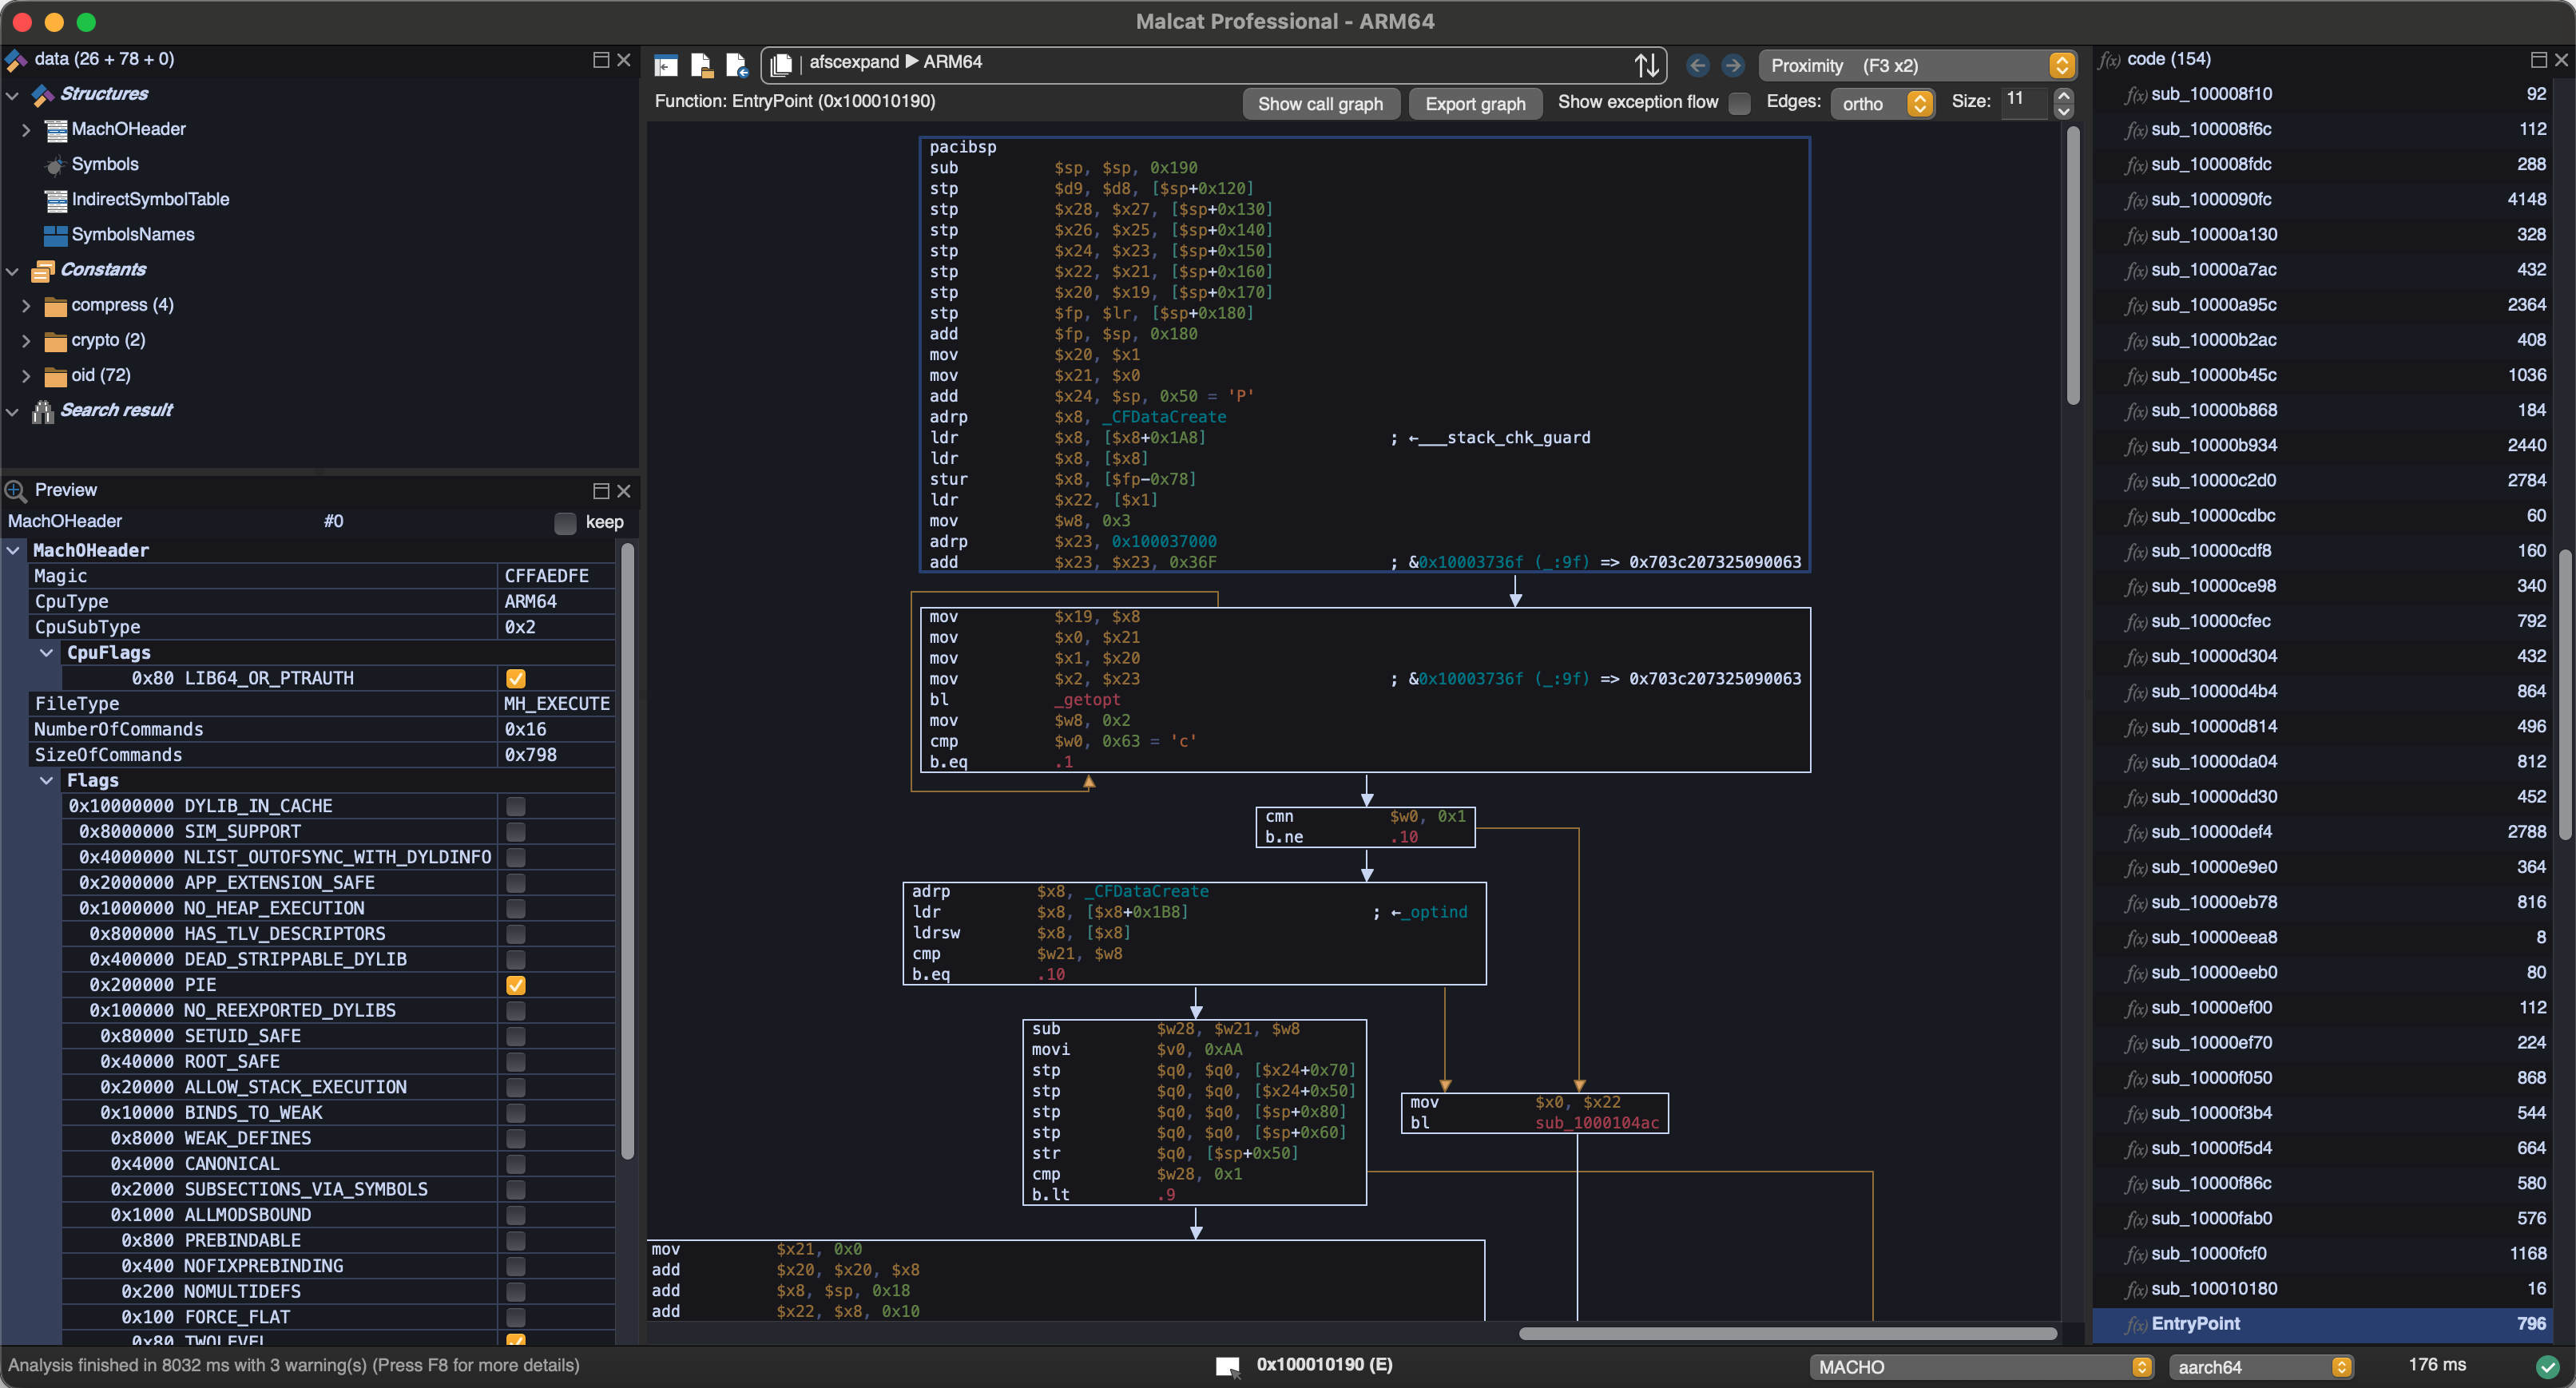Enable the Show exception flow checkbox
Screen dimensions: 2576x1388
pyautogui.click(x=1740, y=103)
